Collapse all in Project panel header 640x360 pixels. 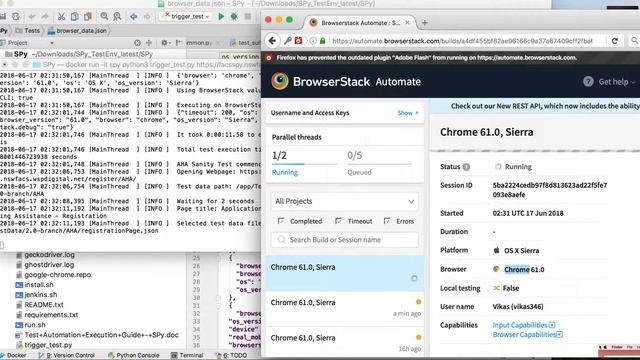(149, 42)
